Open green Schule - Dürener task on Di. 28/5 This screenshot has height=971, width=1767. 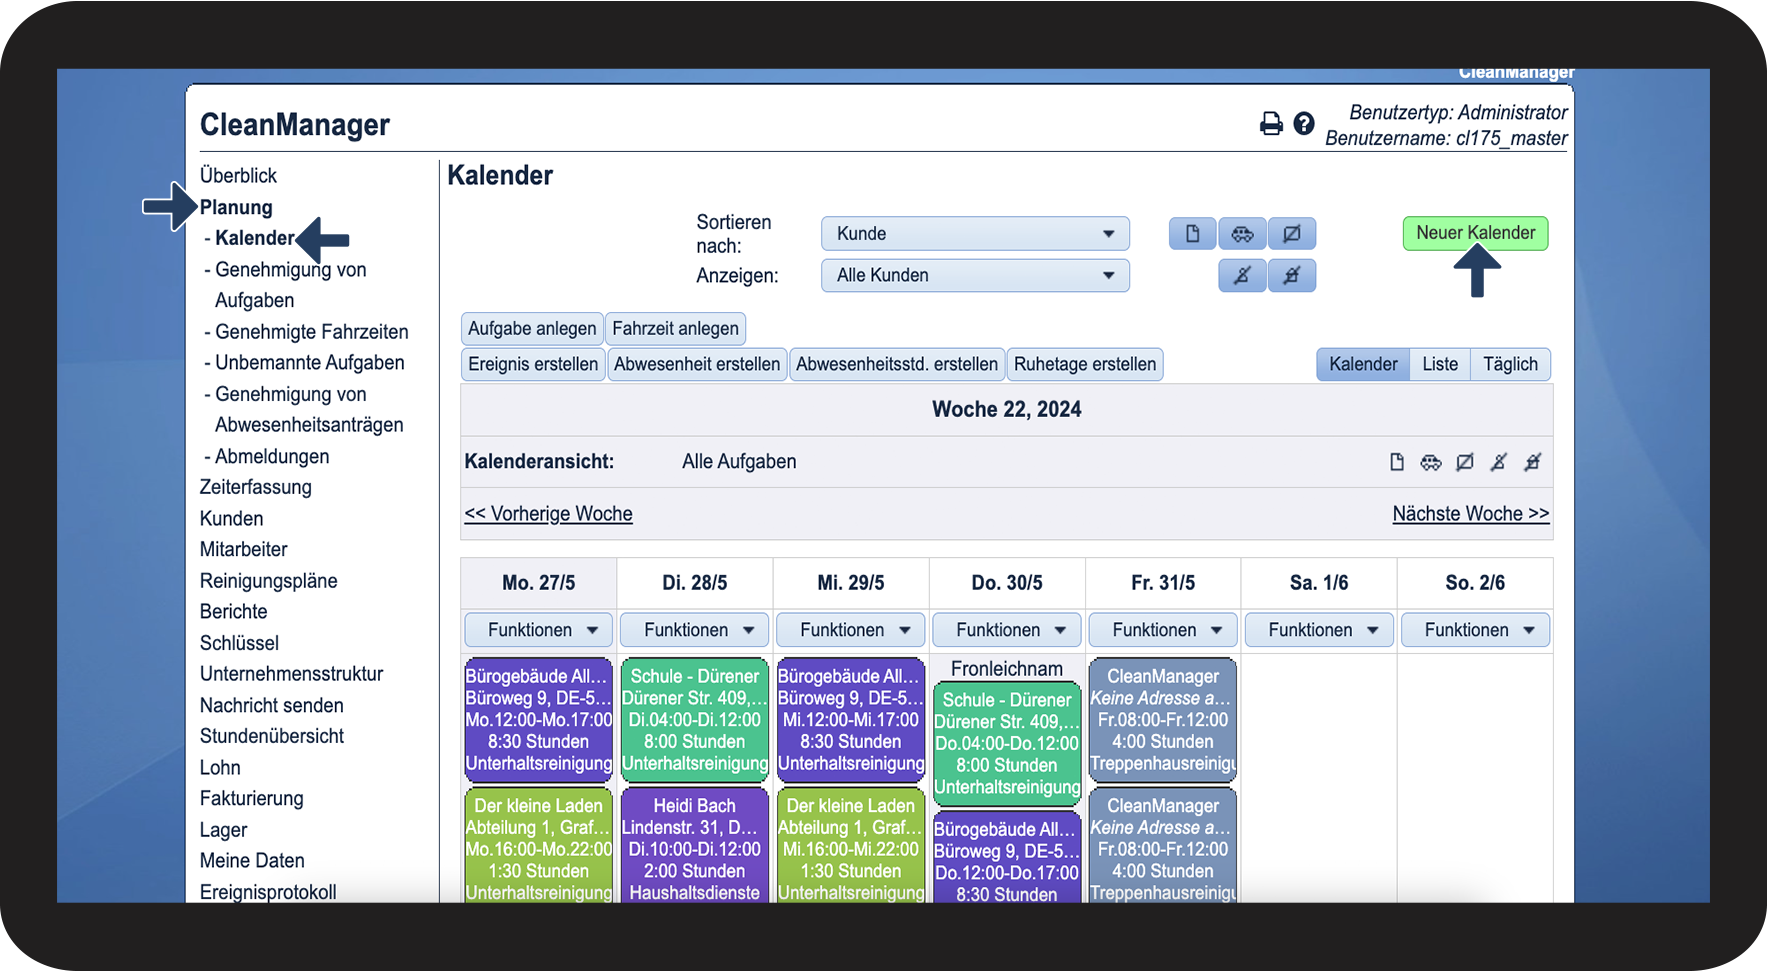[694, 720]
